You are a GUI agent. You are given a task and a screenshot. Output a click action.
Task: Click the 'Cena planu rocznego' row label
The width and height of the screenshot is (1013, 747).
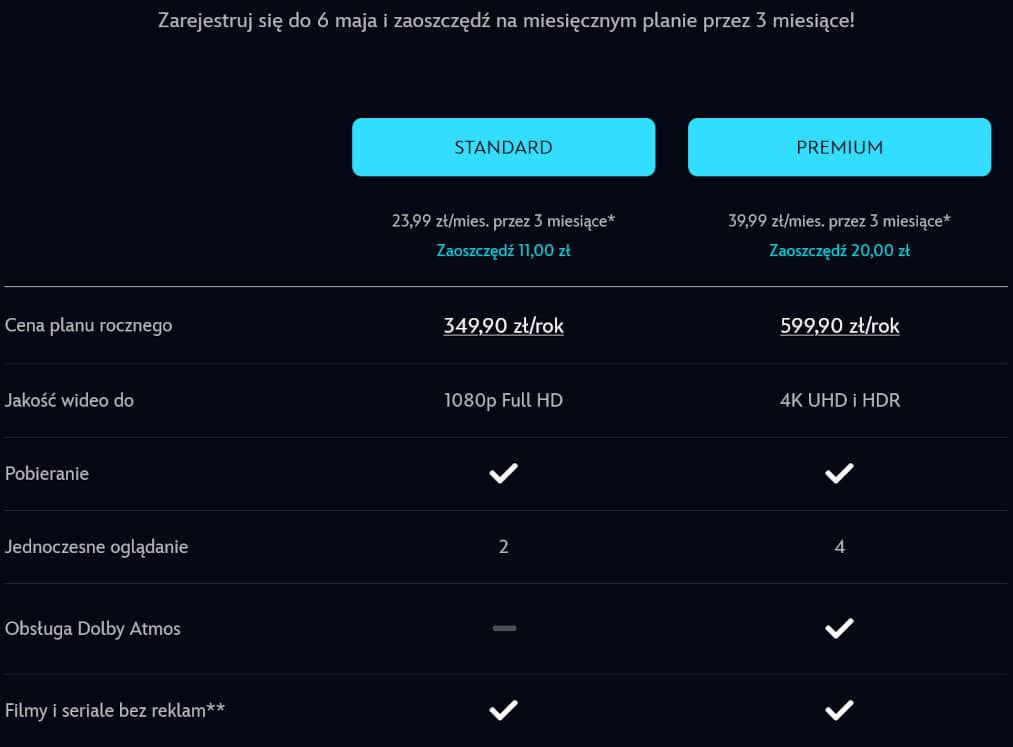tap(89, 326)
